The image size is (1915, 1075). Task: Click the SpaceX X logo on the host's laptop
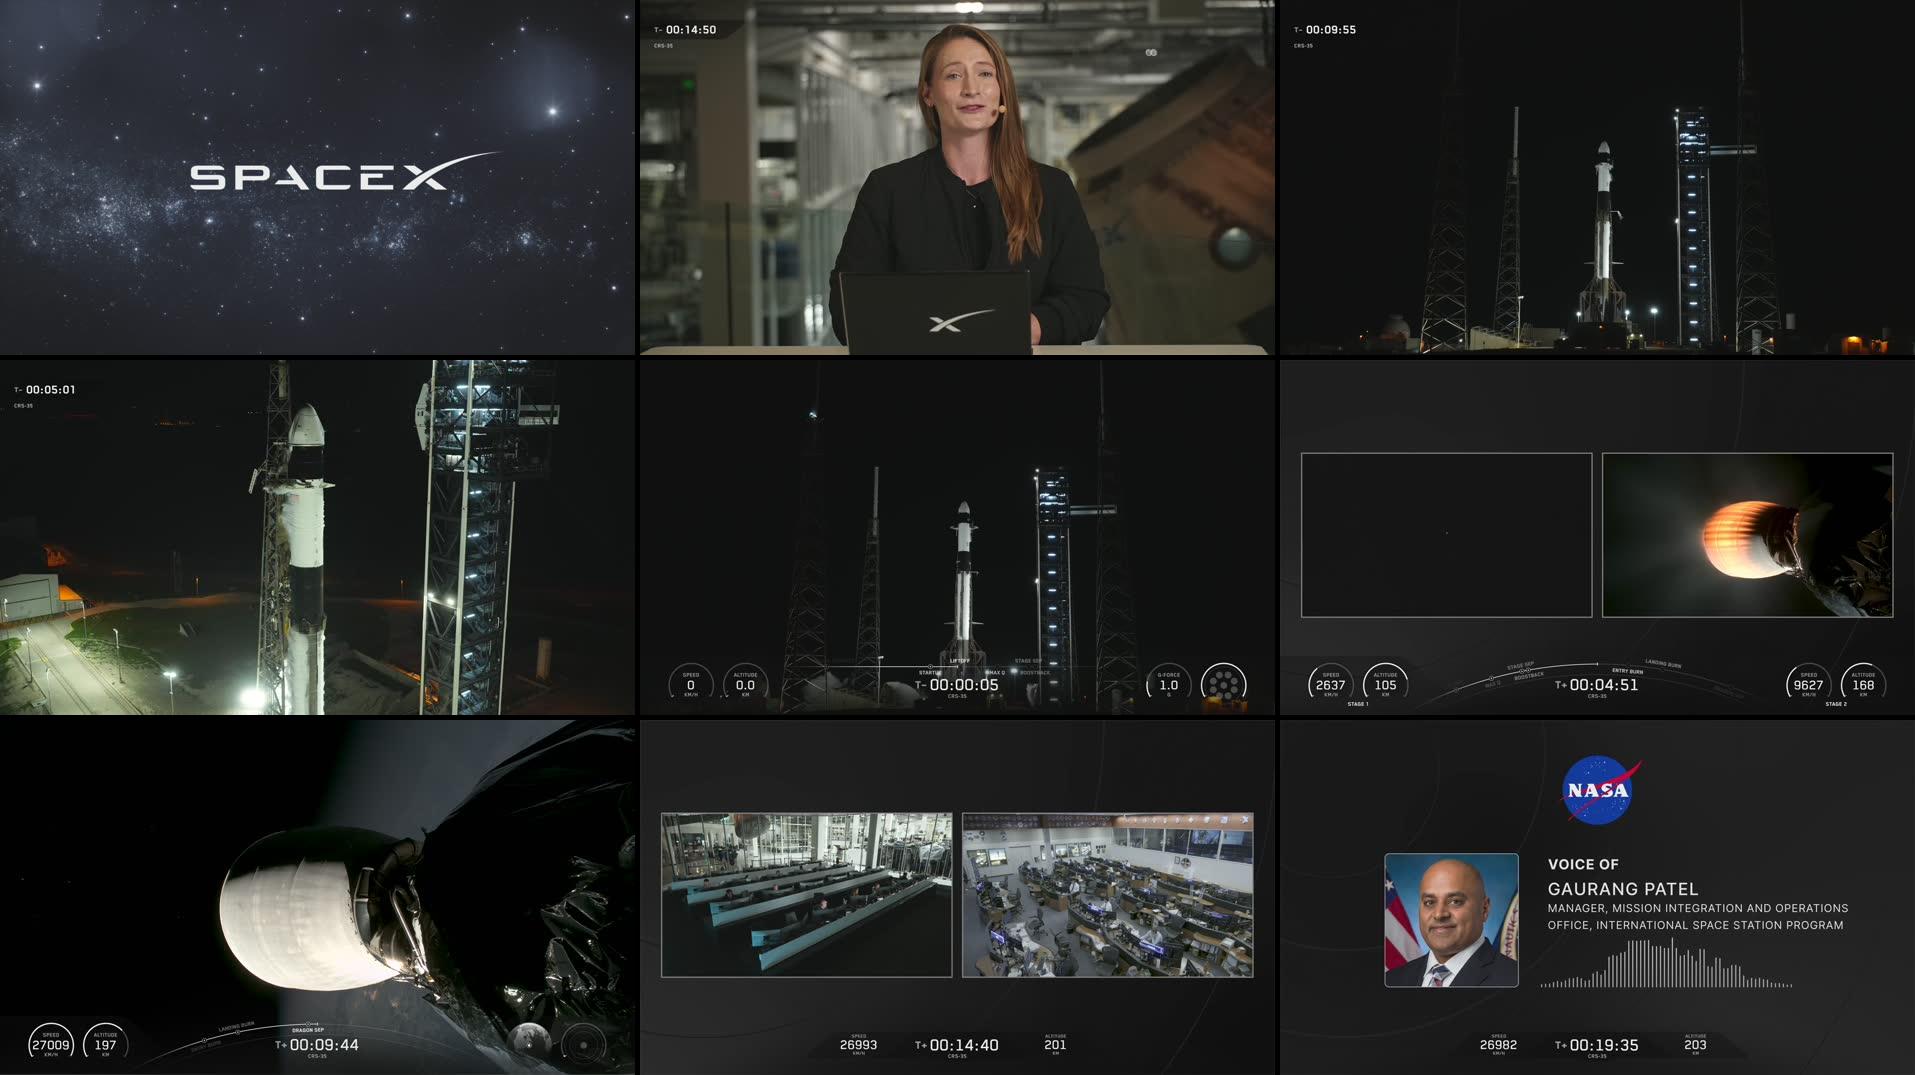(960, 321)
